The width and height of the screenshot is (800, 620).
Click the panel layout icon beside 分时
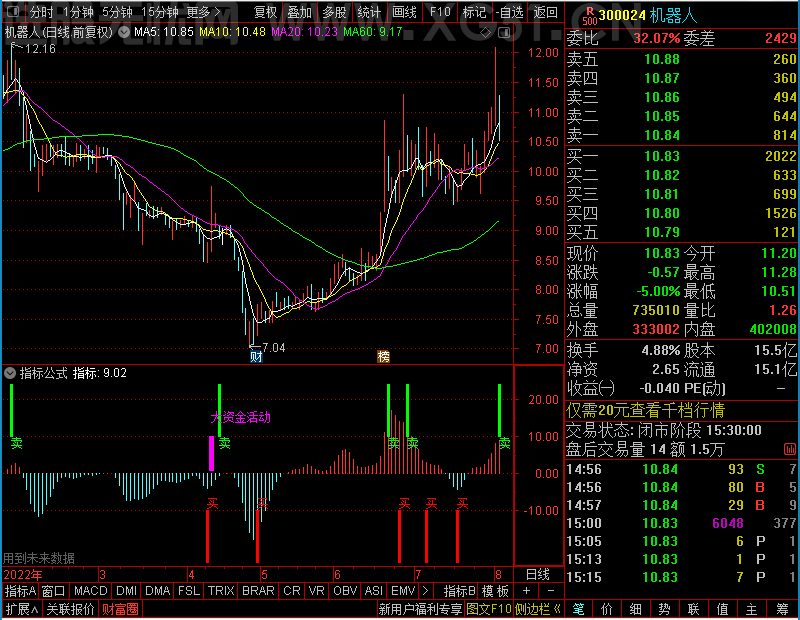[x=14, y=11]
